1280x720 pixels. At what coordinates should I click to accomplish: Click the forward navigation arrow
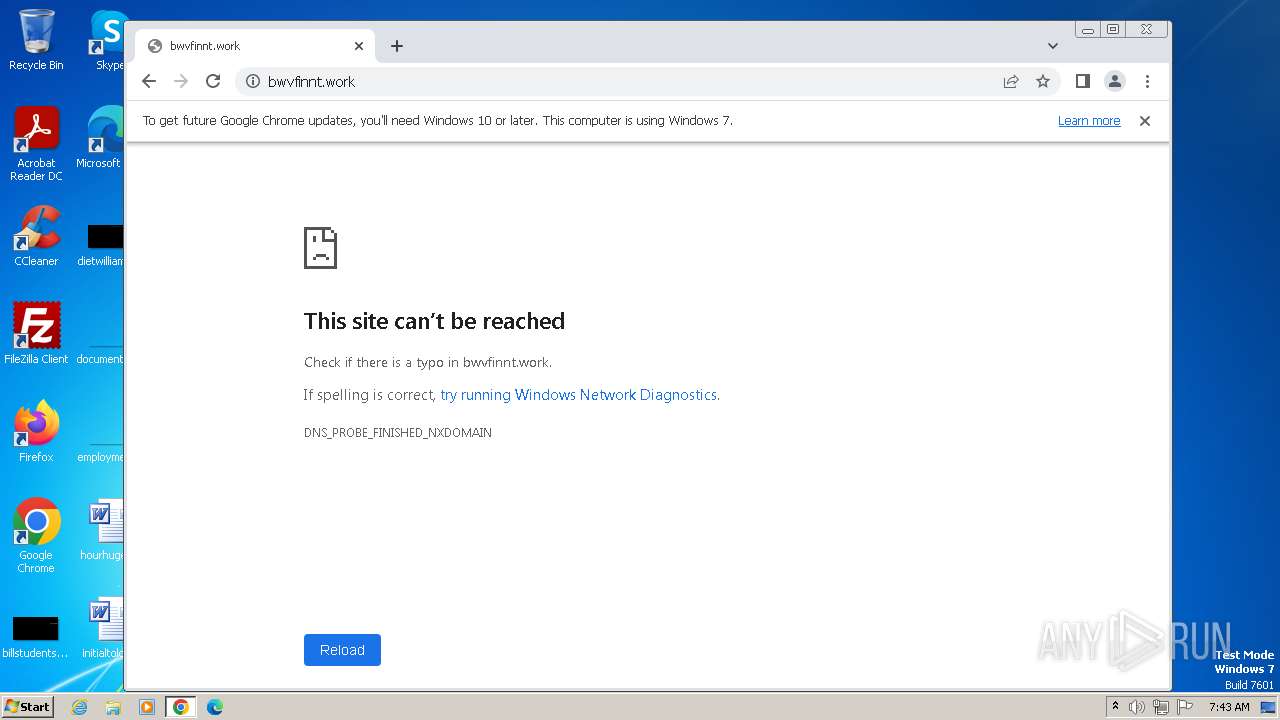pyautogui.click(x=181, y=82)
